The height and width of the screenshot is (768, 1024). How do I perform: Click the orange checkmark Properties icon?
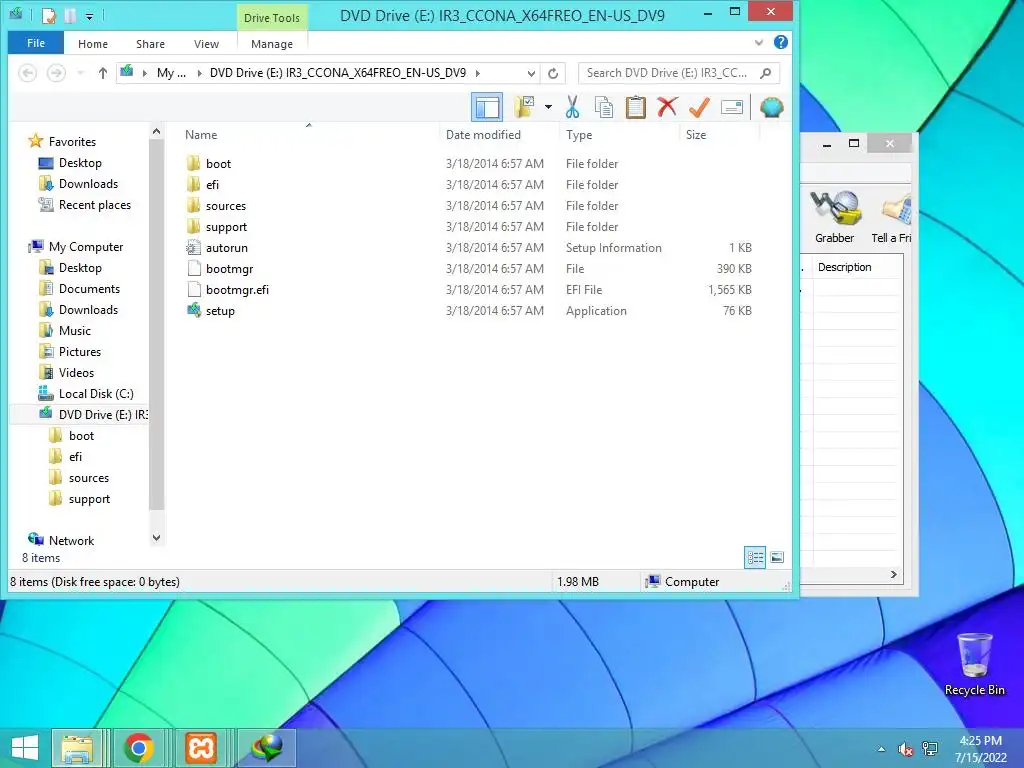click(699, 107)
